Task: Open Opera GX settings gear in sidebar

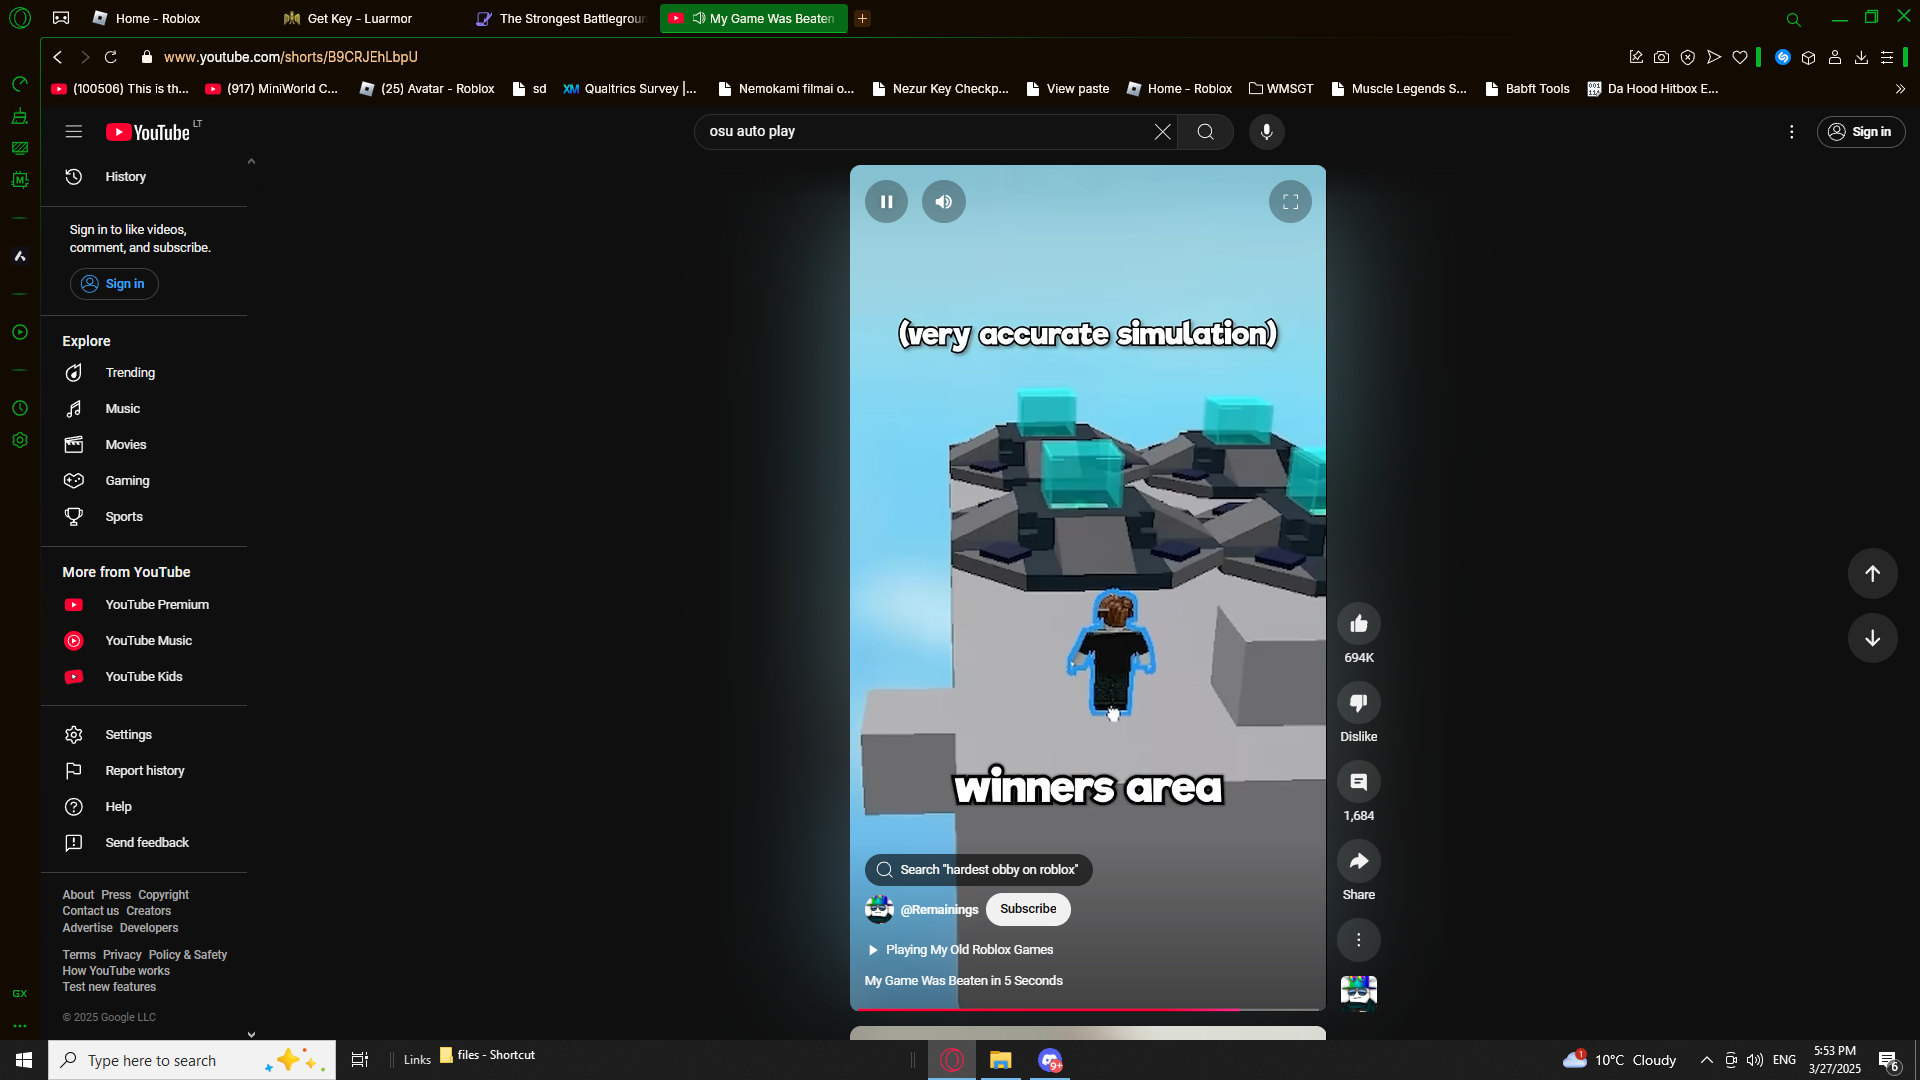Action: click(x=20, y=440)
